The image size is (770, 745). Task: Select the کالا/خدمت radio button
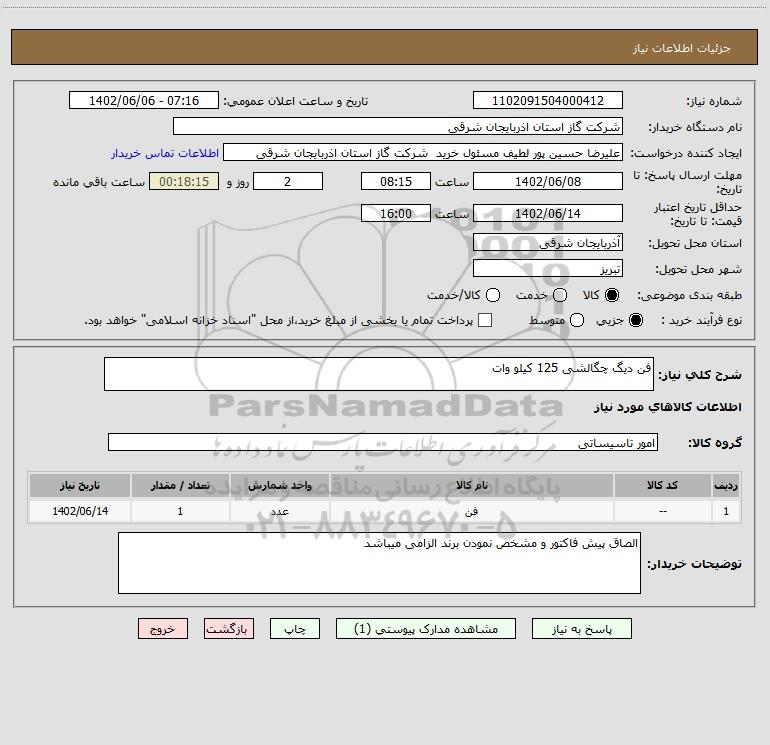tap(493, 295)
